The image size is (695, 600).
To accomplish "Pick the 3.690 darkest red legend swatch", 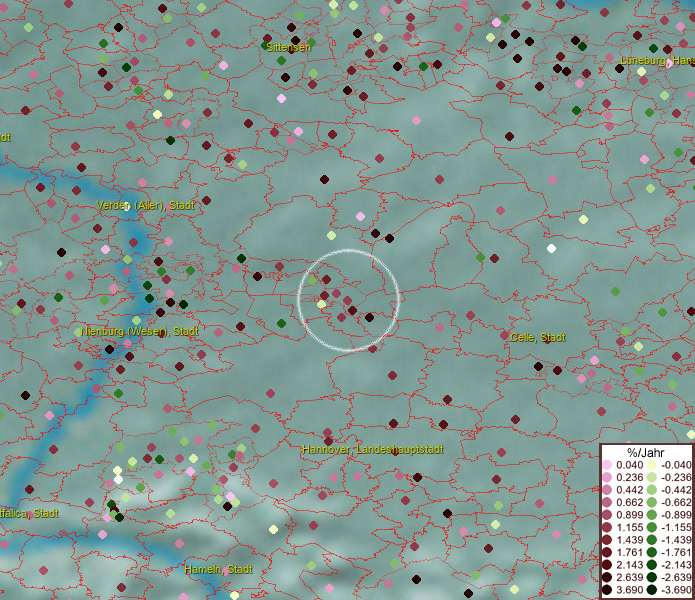I will (607, 590).
